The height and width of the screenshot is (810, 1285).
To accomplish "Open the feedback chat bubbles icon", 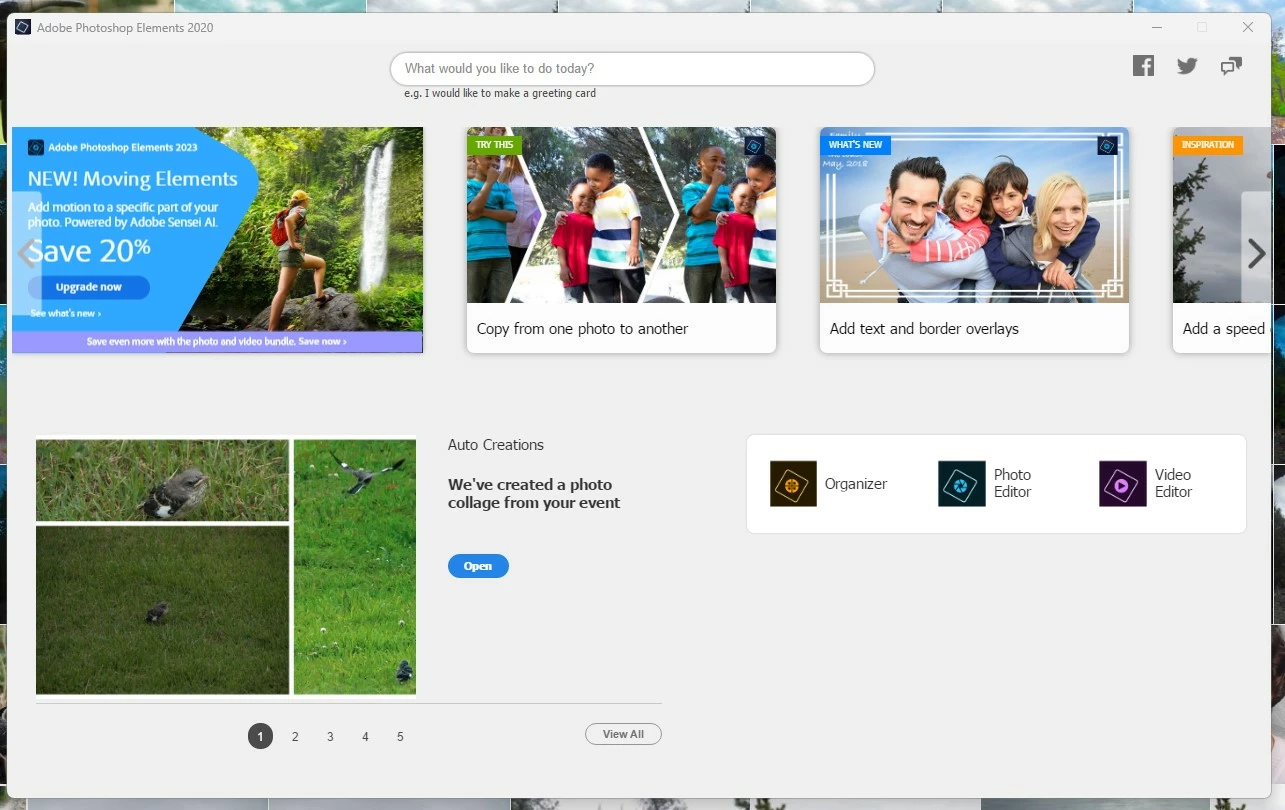I will pyautogui.click(x=1231, y=66).
